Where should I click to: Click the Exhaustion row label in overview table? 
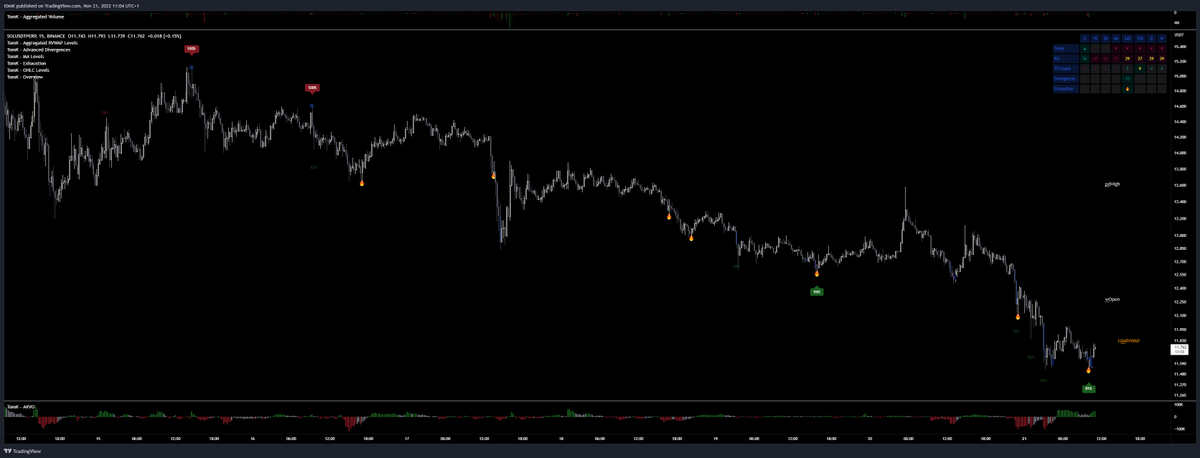coord(1066,89)
